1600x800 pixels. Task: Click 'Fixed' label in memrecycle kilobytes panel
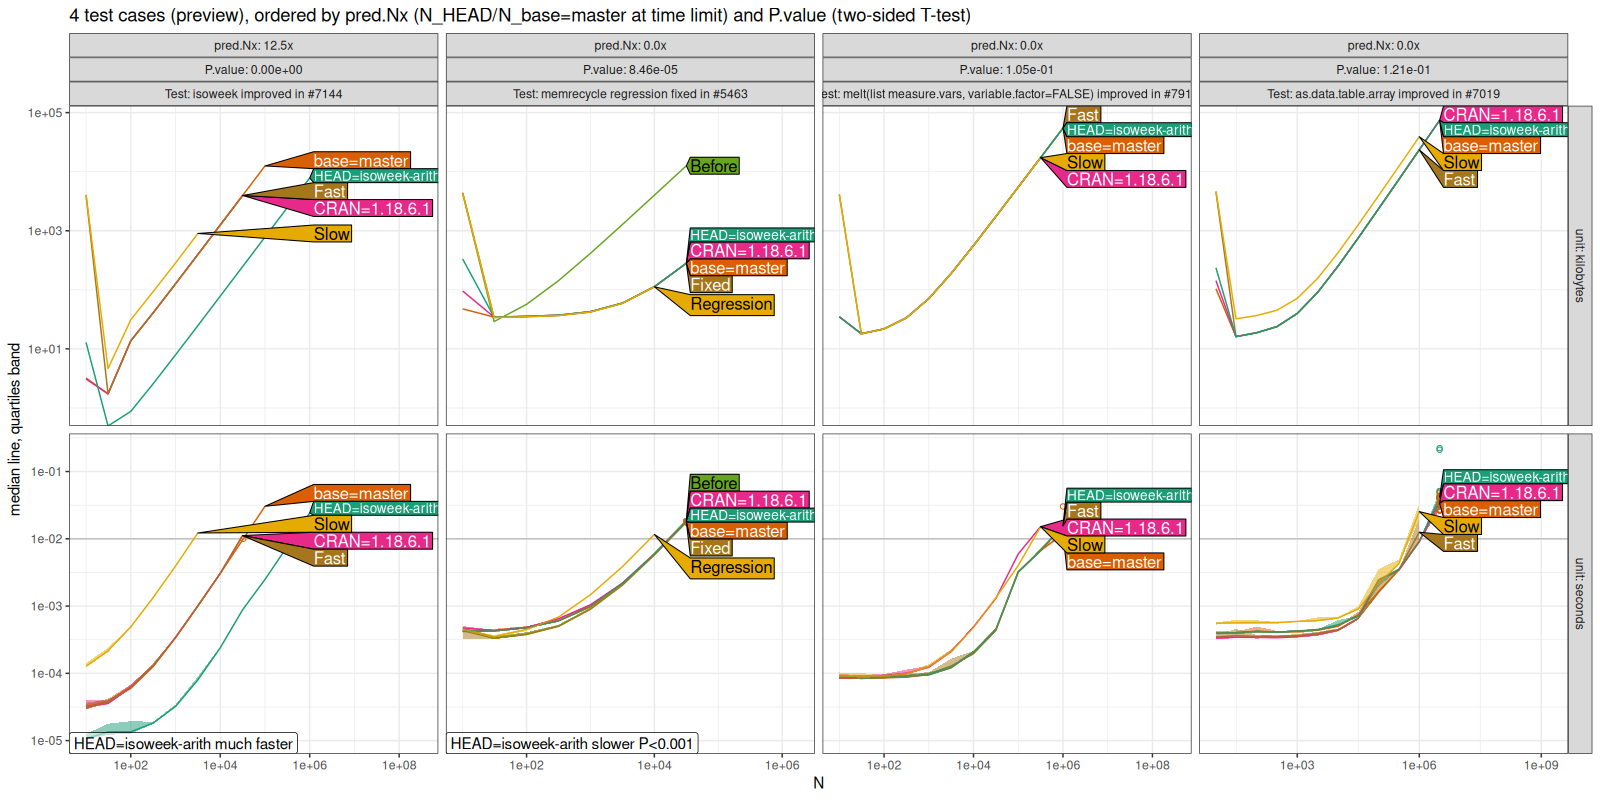click(x=710, y=285)
